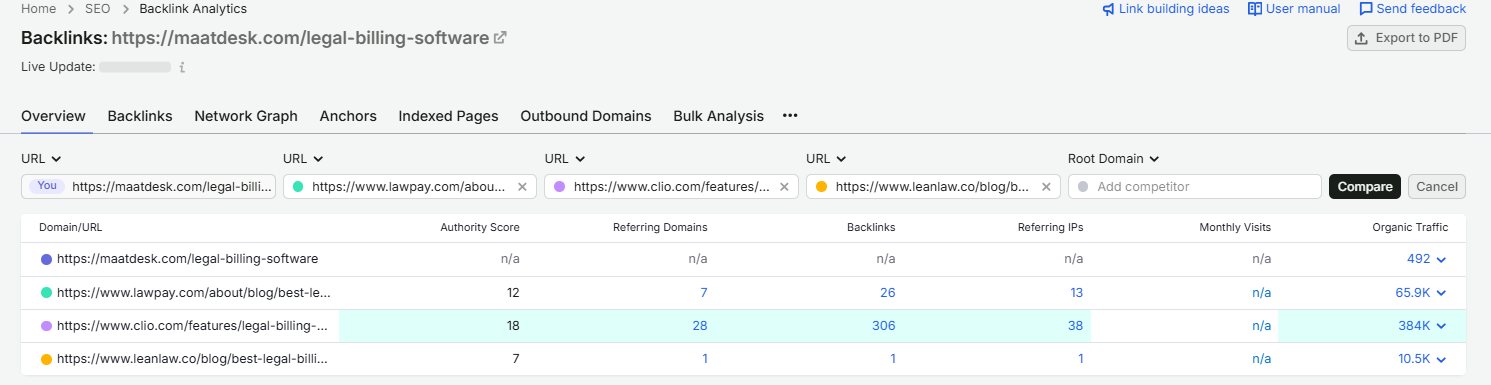Viewport: 1491px width, 385px height.
Task: Click clio referring IPs value 38
Action: click(x=1075, y=326)
